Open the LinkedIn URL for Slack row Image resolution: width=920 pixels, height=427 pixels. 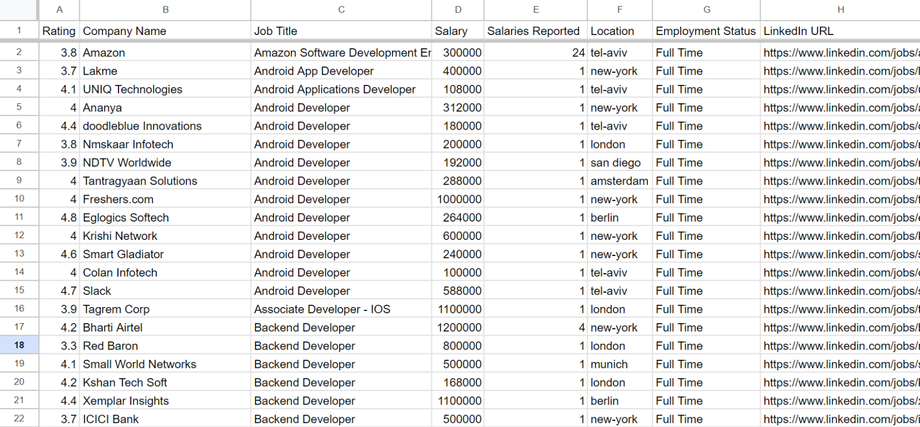pos(840,291)
